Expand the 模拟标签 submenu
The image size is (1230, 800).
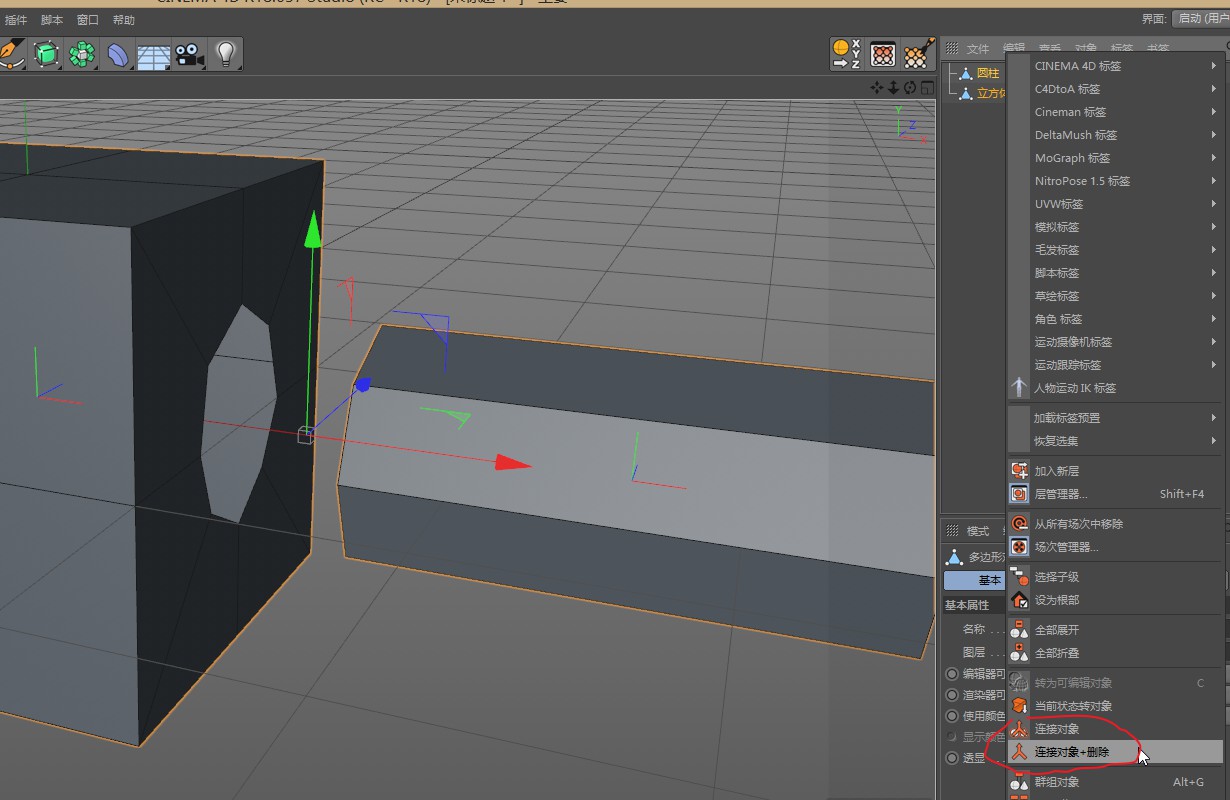pyautogui.click(x=1116, y=227)
